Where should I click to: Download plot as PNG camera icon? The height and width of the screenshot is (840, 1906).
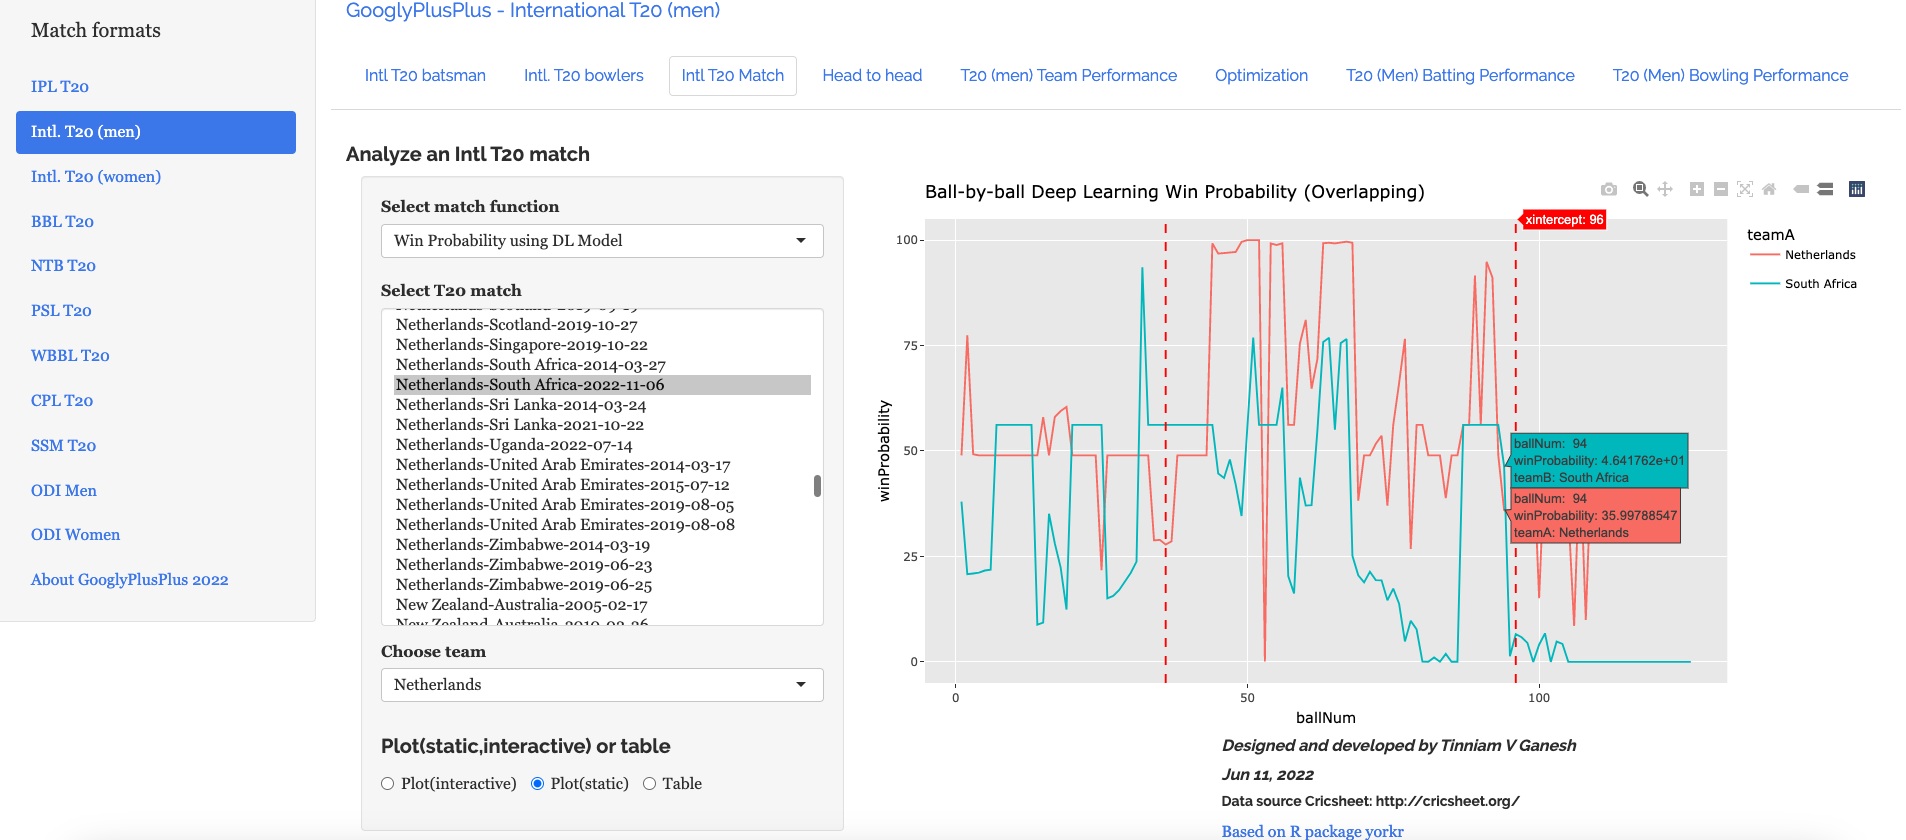1608,189
